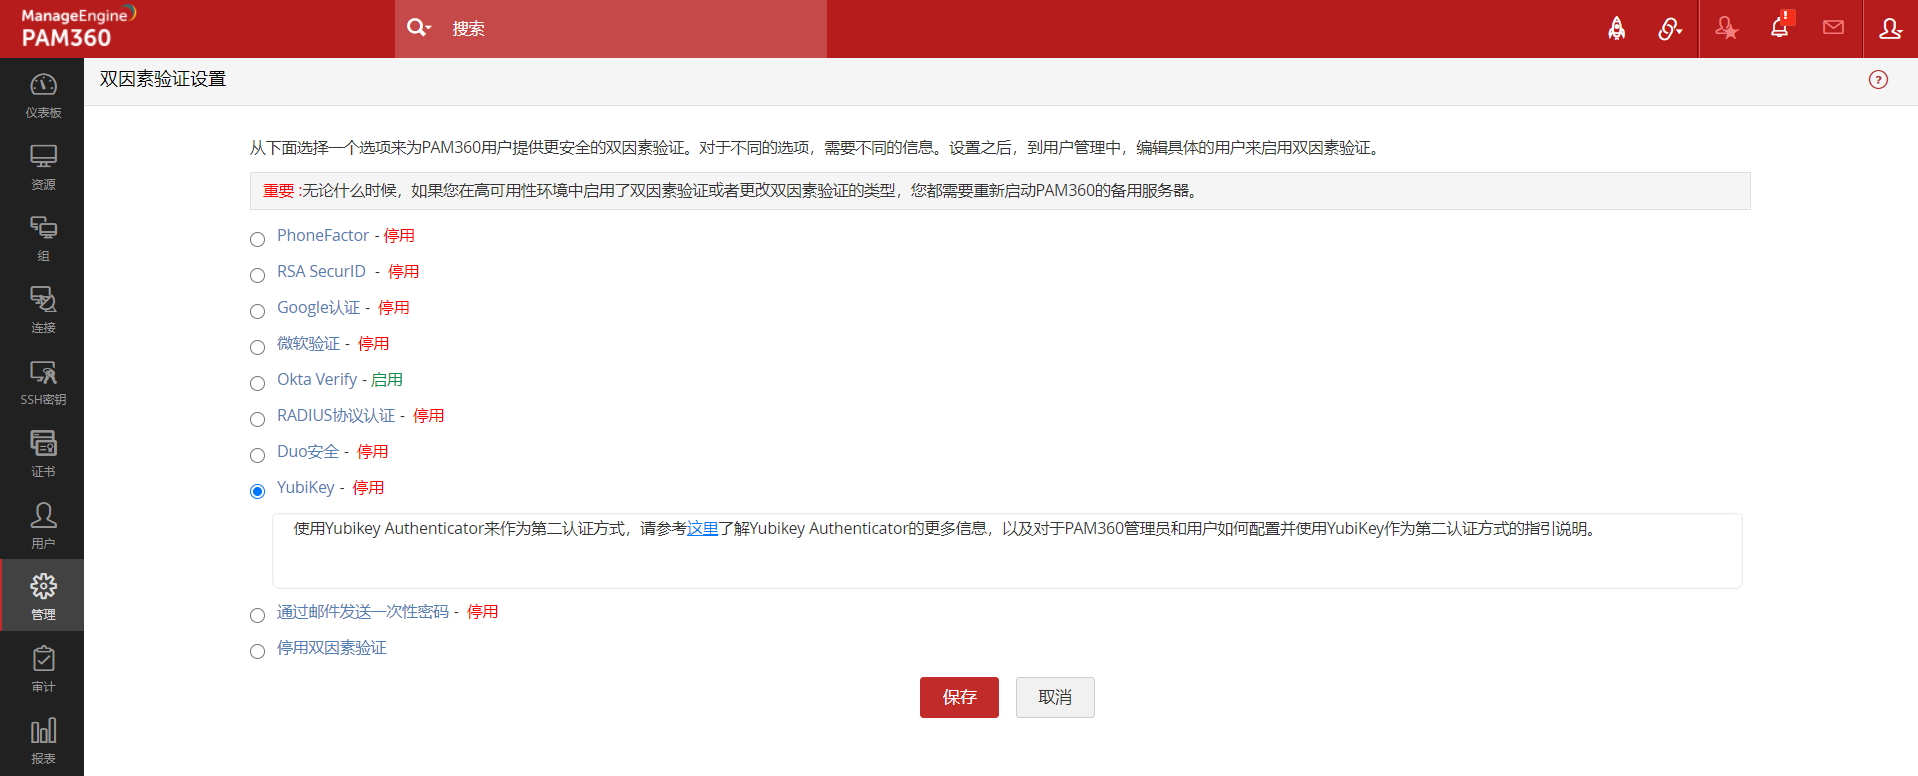Click the 停用 status next to PhoneFactor
Viewport: 1918px width, 776px height.
click(x=399, y=236)
